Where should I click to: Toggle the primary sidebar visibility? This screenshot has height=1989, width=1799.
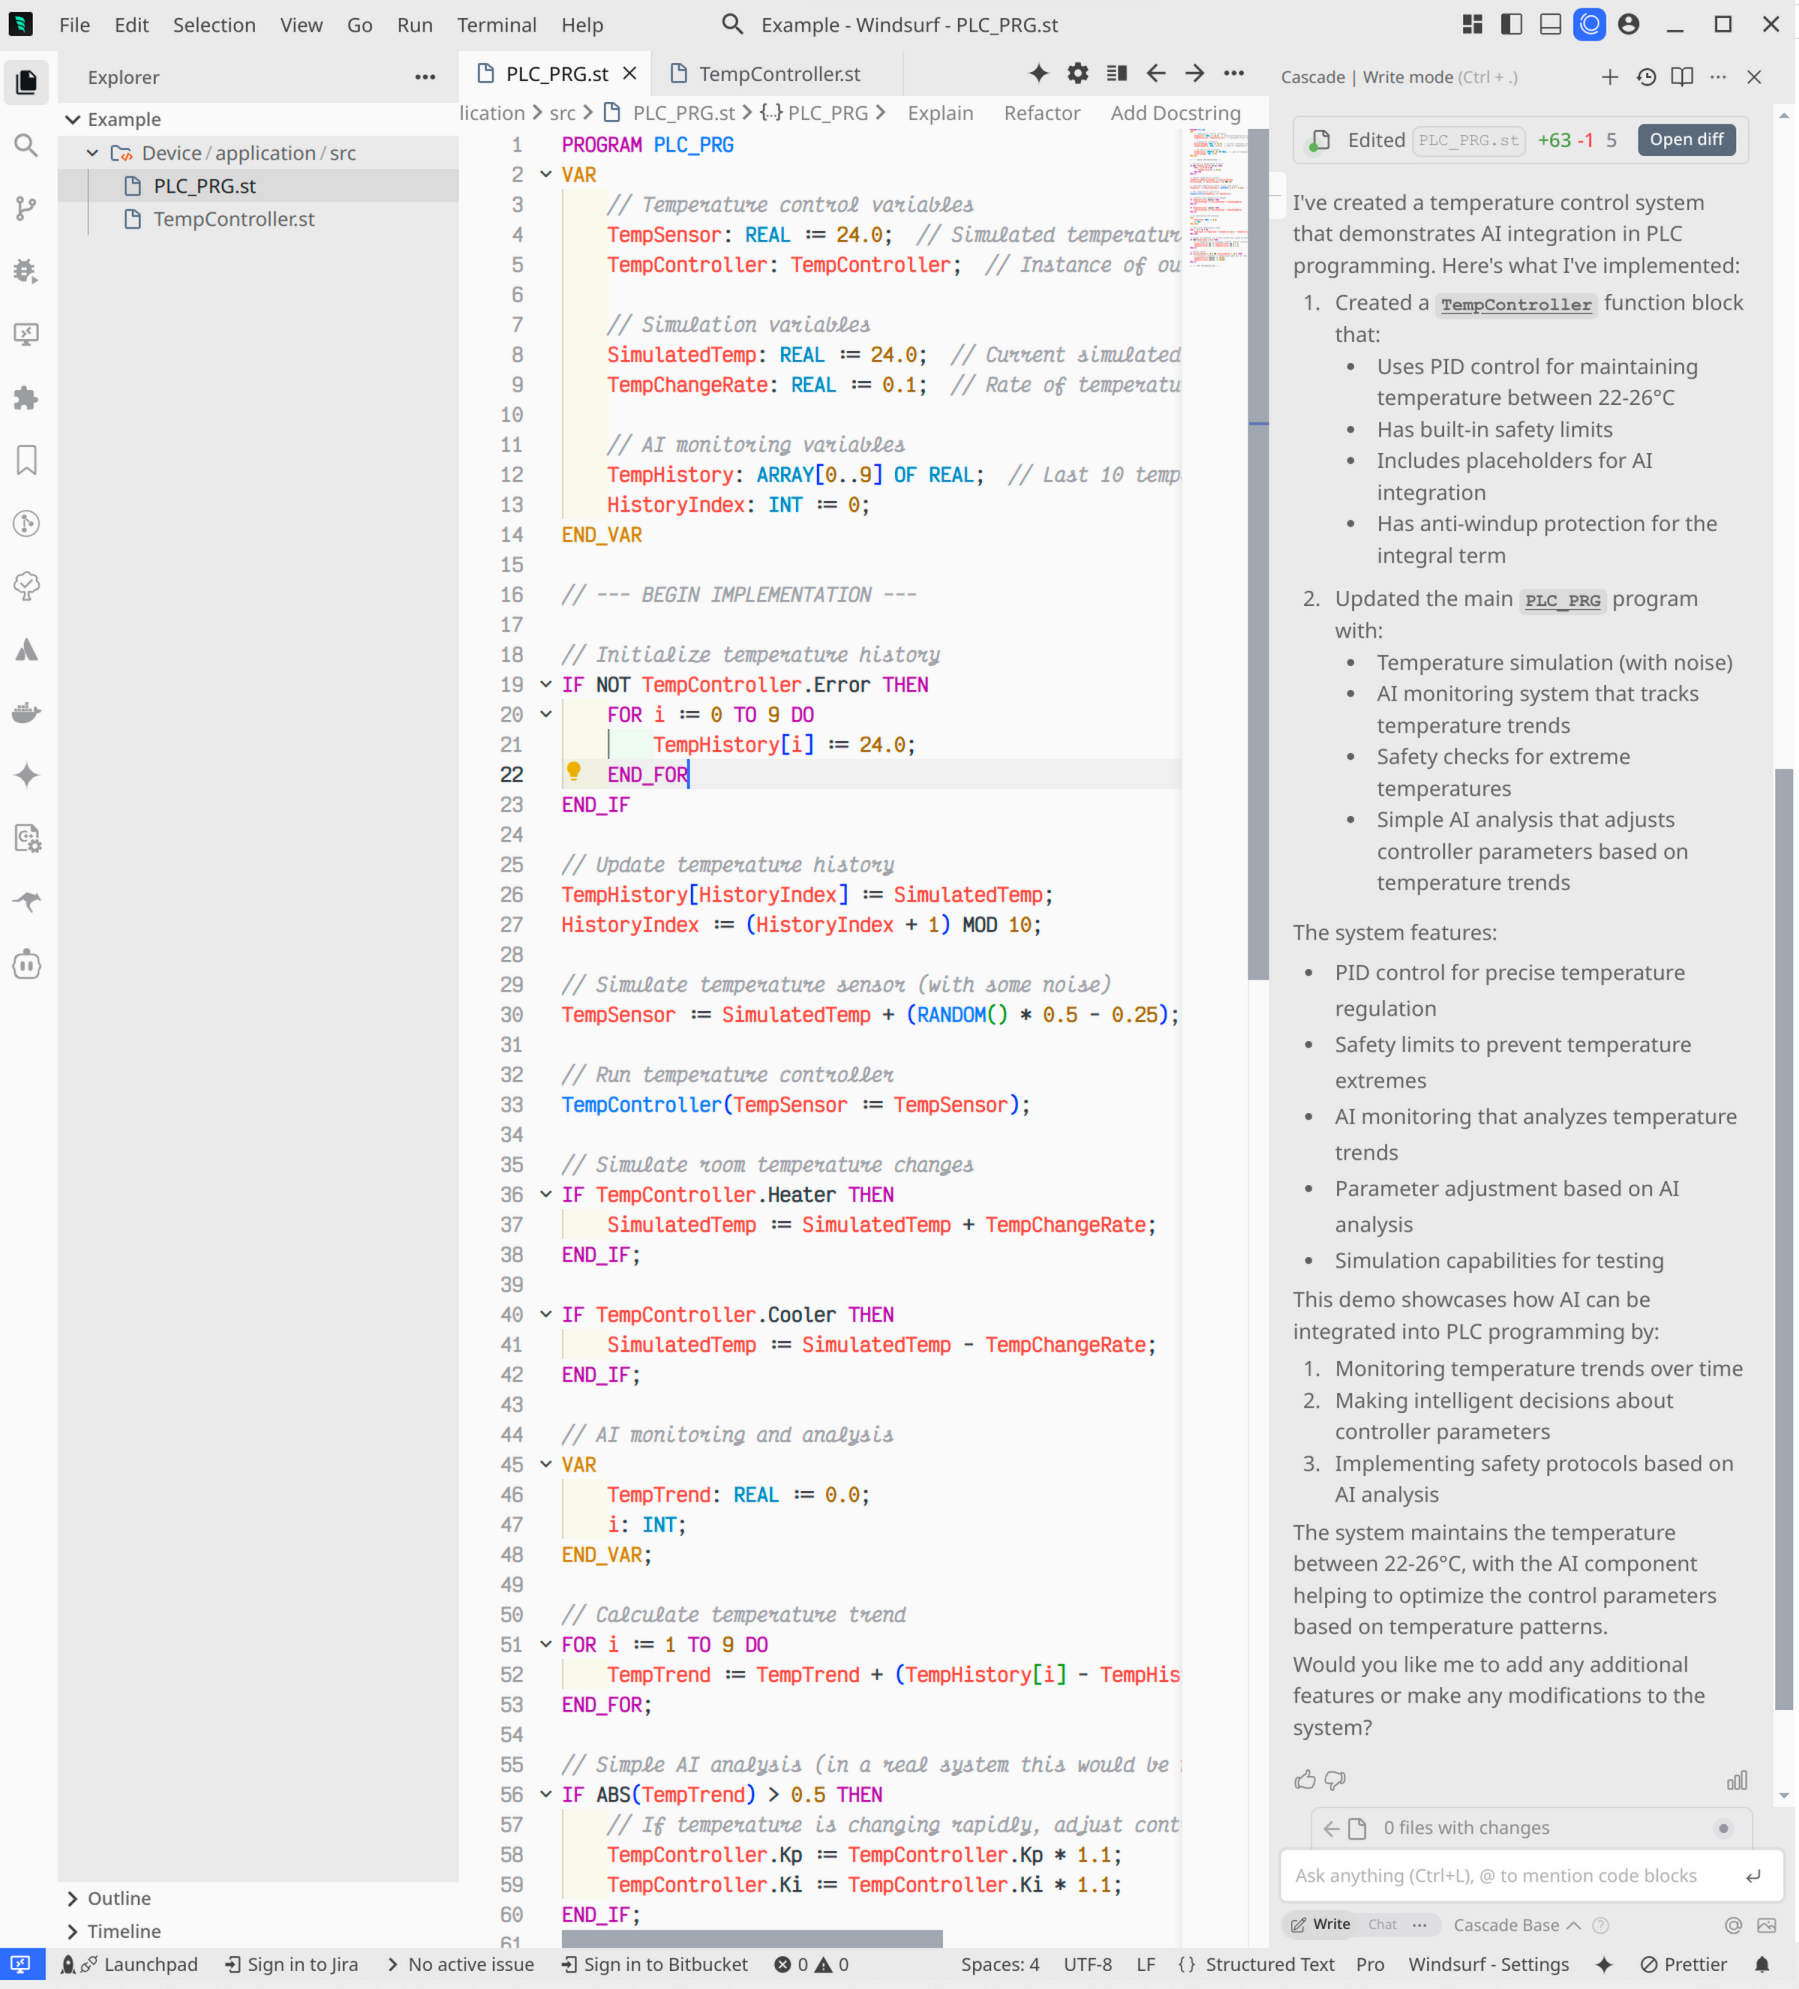click(x=1511, y=23)
